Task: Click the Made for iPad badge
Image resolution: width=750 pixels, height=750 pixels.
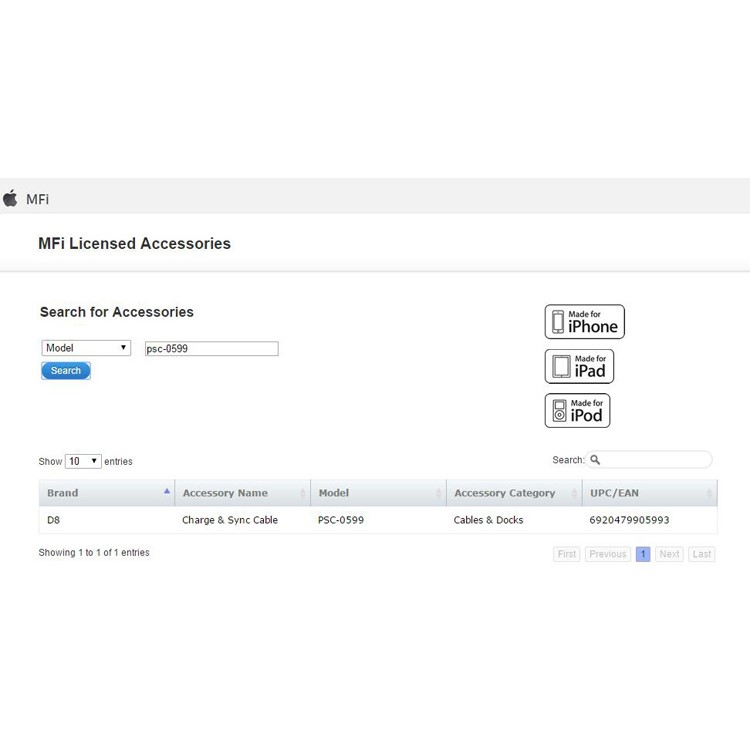Action: (x=579, y=366)
